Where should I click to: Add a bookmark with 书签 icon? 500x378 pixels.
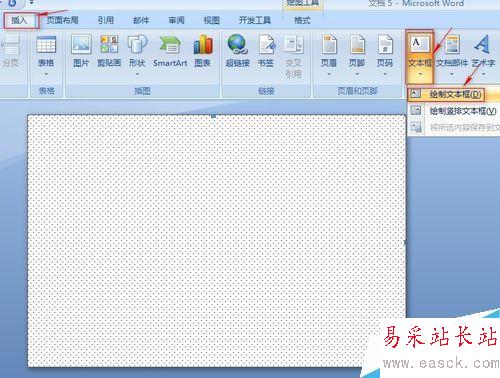(266, 44)
